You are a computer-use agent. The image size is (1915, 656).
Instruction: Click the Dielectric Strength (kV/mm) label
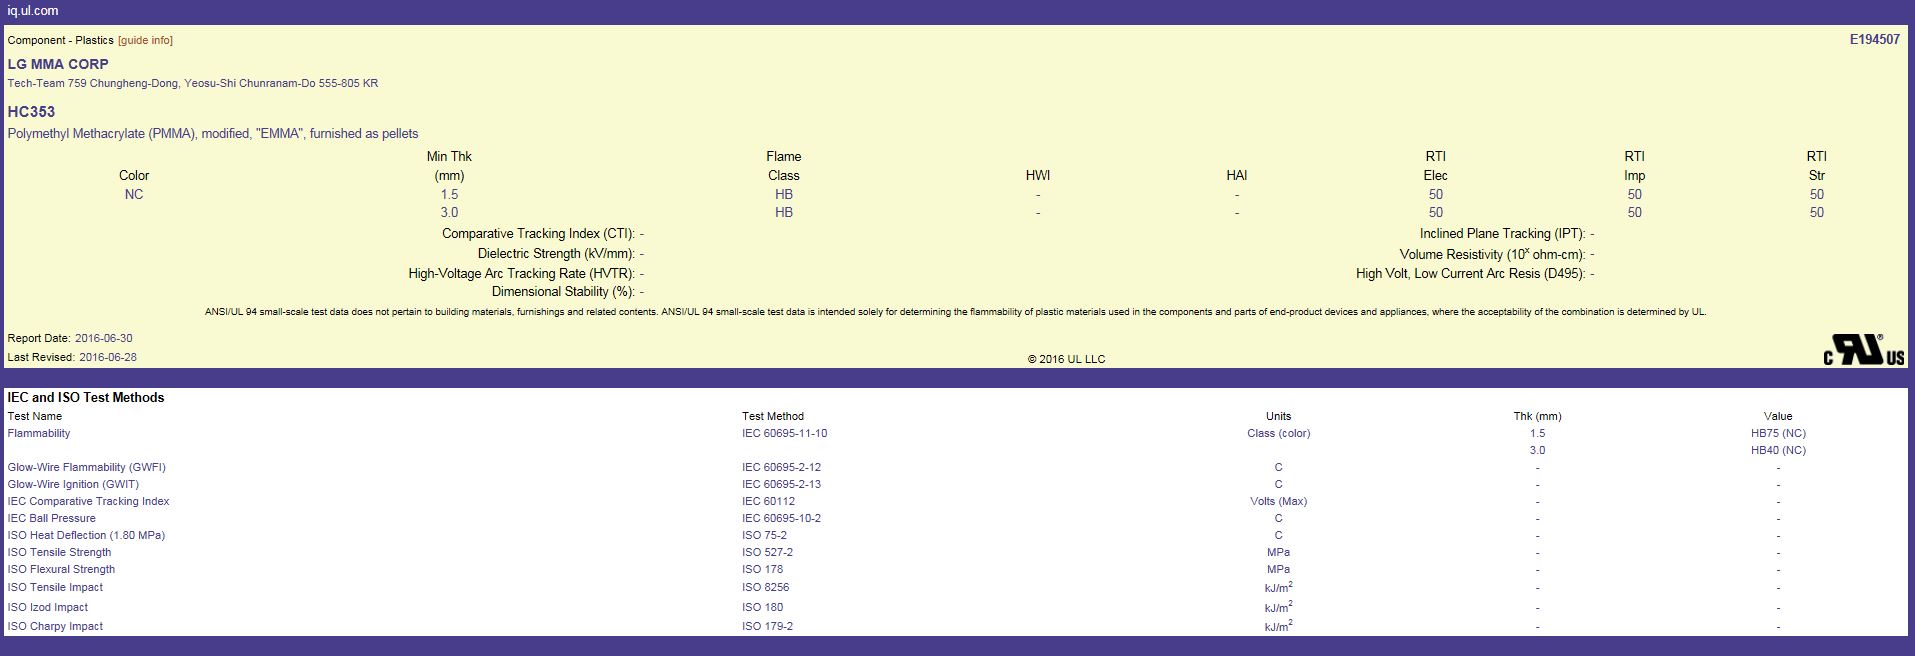(x=556, y=253)
